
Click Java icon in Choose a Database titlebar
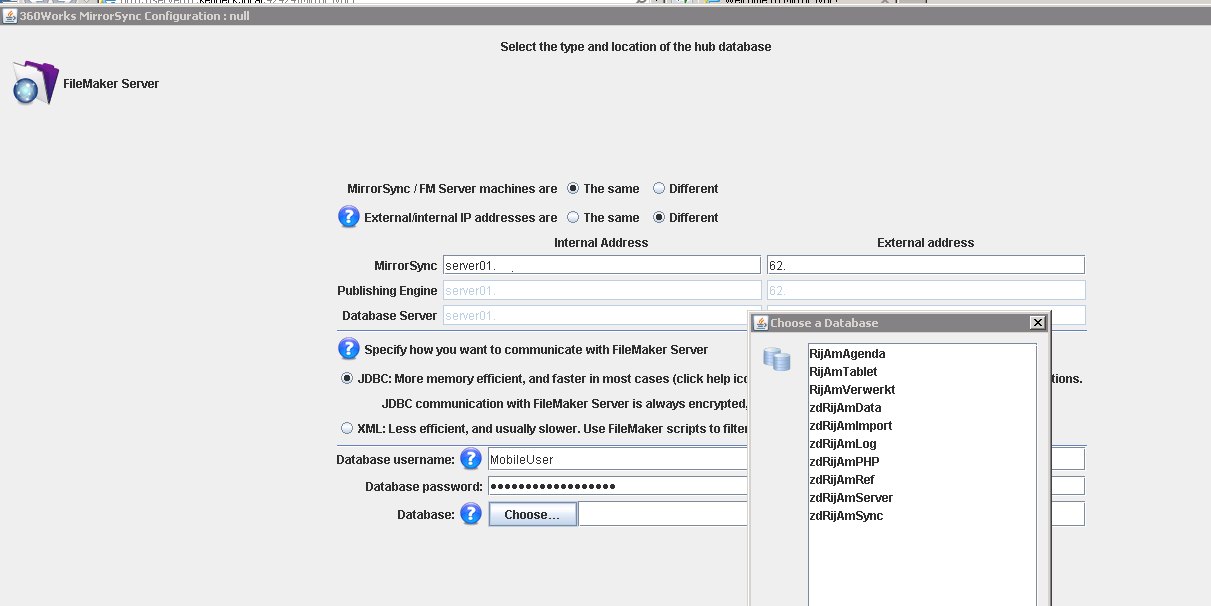[760, 323]
